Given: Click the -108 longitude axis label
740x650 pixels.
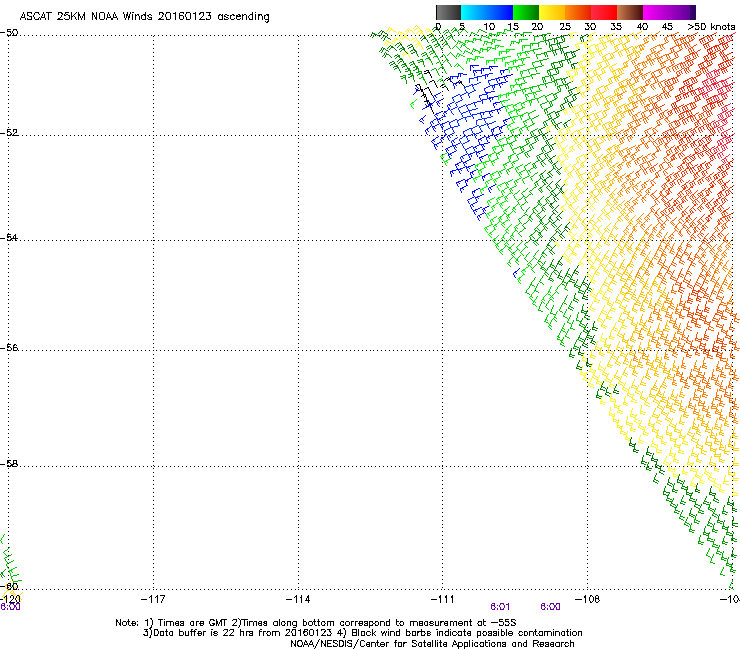Looking at the screenshot, I should [587, 599].
